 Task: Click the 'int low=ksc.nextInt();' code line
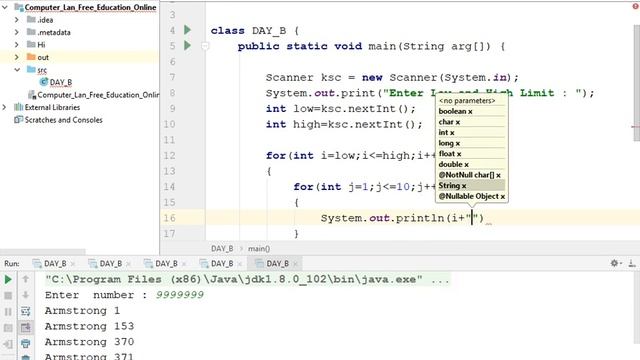[x=340, y=109]
